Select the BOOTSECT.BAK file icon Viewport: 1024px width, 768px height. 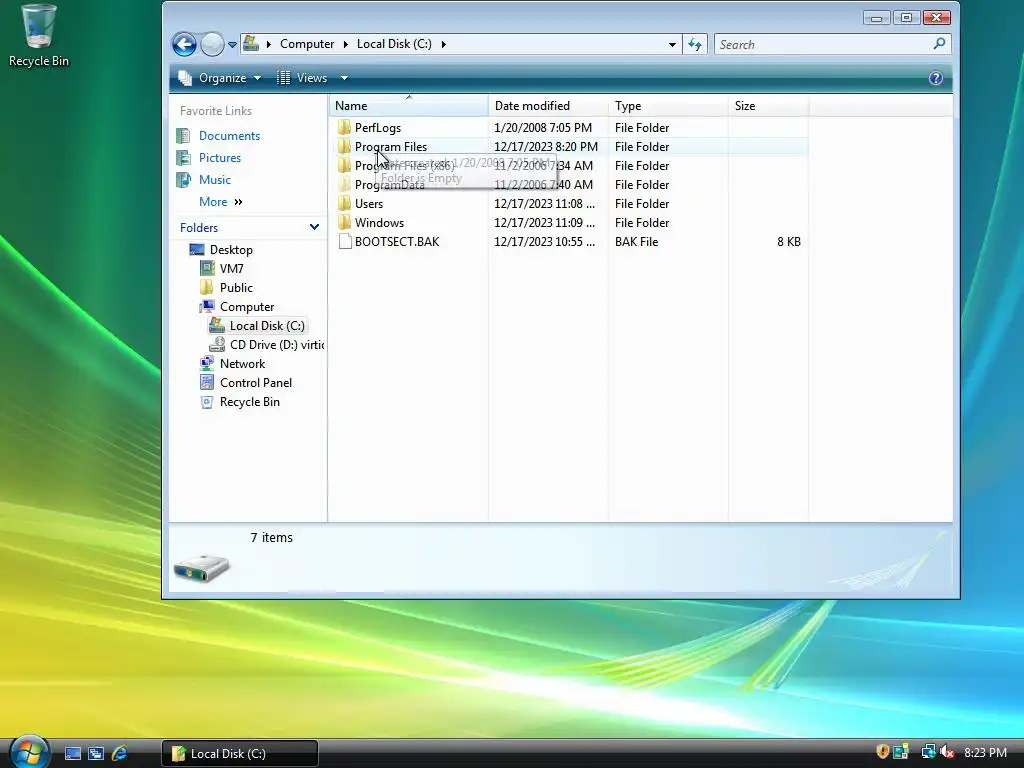(345, 241)
